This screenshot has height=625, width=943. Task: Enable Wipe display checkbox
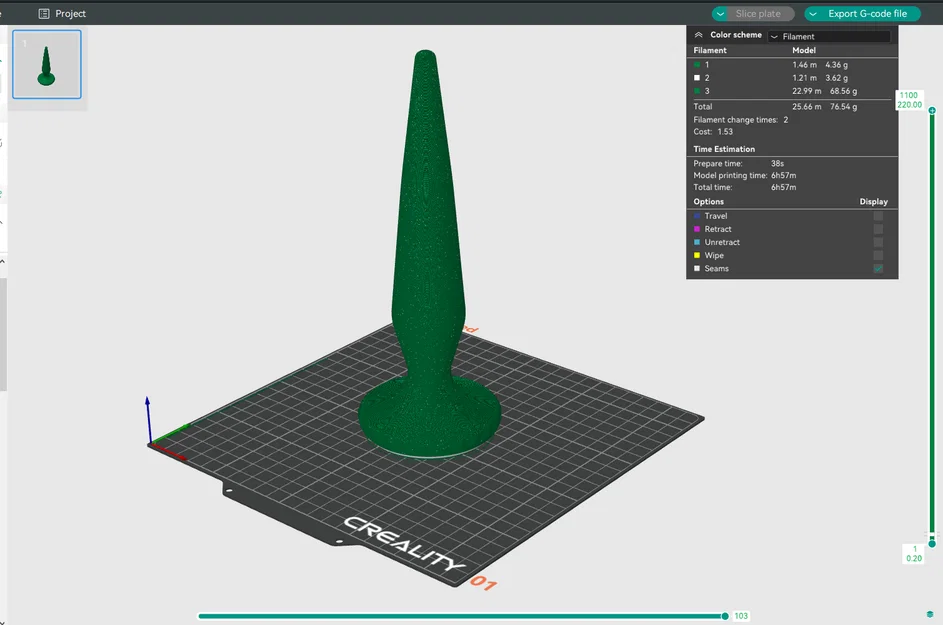tap(878, 256)
